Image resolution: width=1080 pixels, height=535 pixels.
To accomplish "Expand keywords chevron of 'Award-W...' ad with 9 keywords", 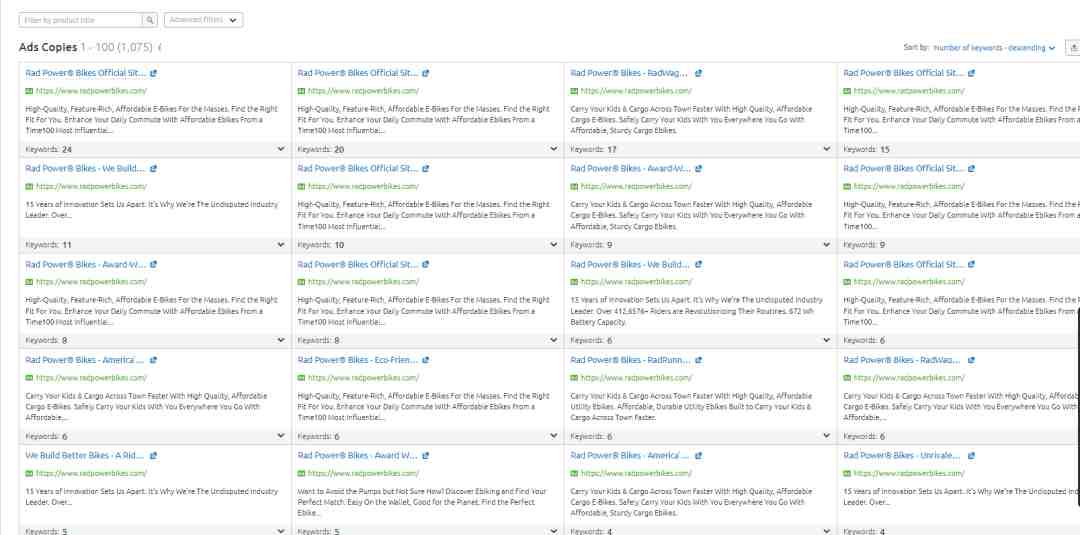I will (x=826, y=244).
